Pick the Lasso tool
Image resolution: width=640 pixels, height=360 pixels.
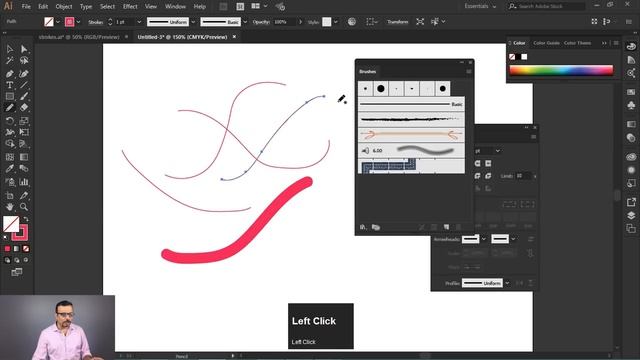pos(24,61)
